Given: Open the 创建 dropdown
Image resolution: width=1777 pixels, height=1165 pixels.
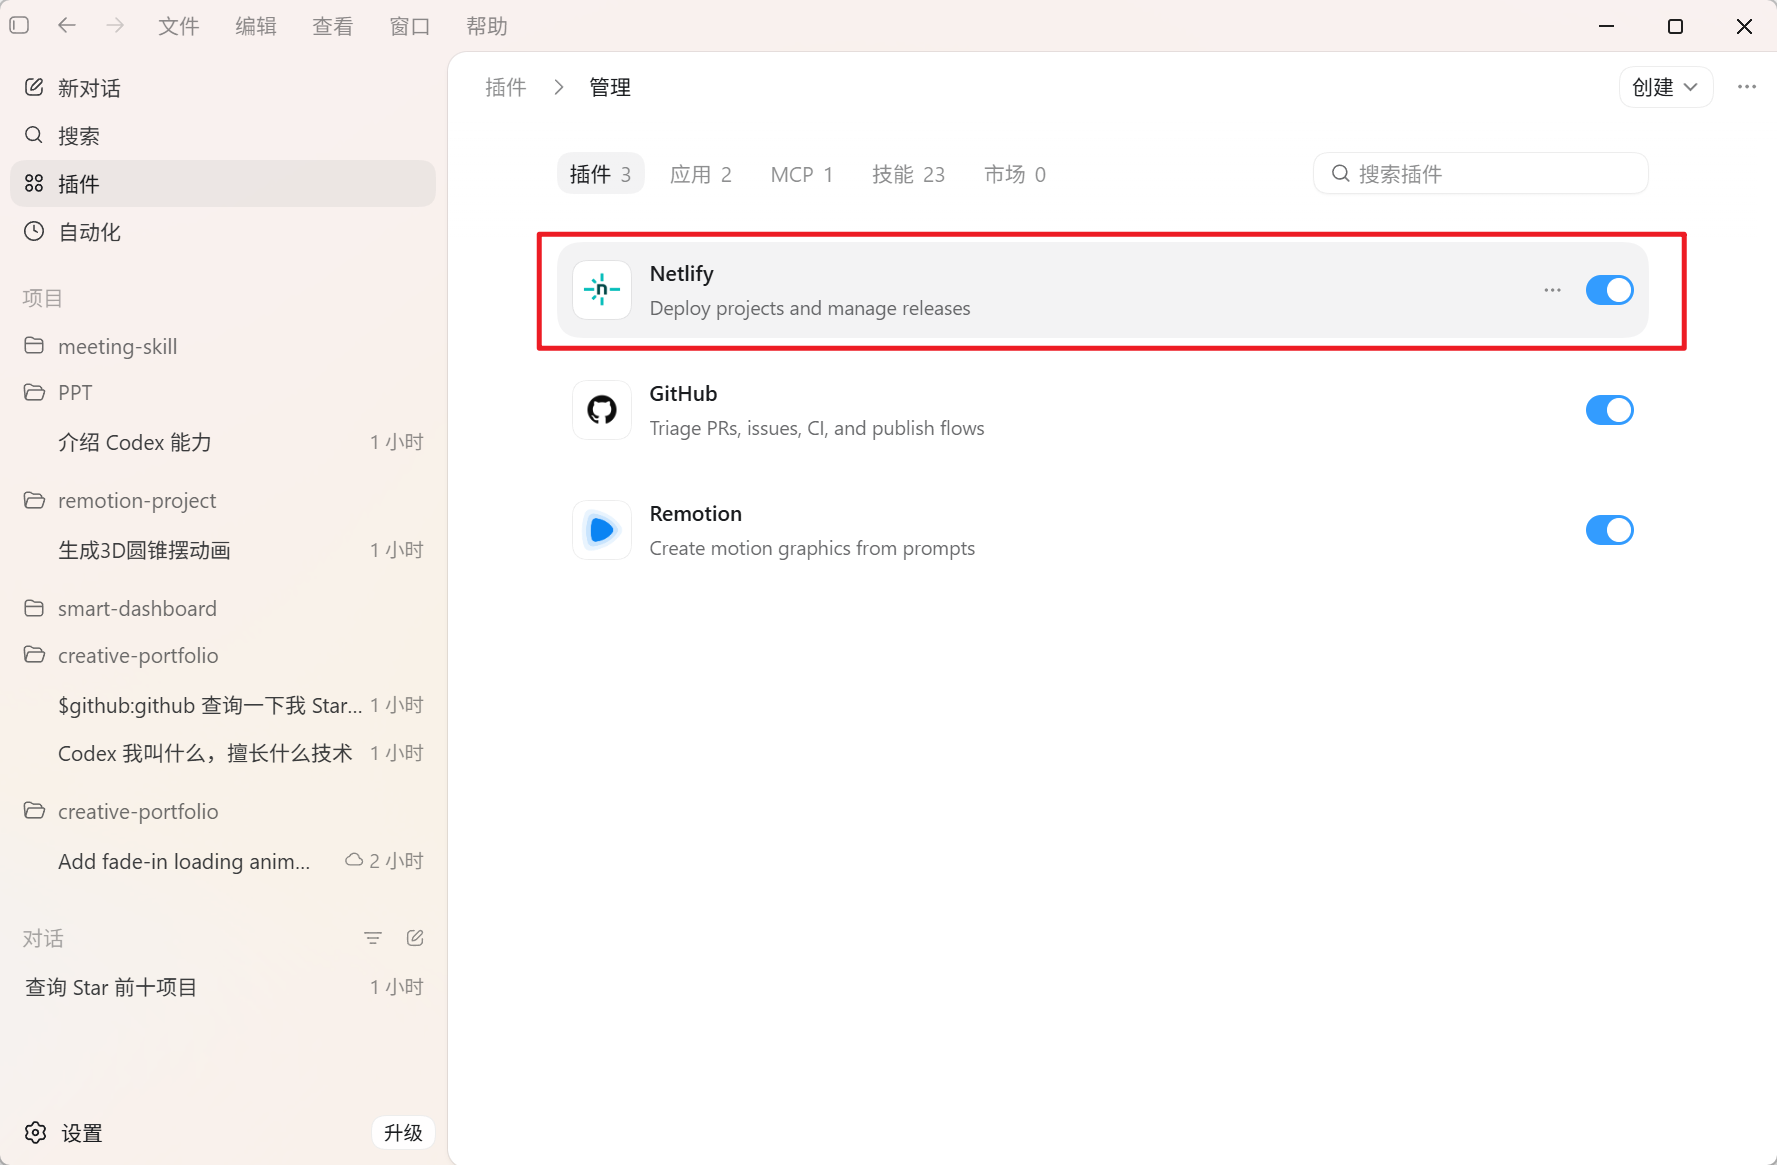Looking at the screenshot, I should click(1665, 87).
